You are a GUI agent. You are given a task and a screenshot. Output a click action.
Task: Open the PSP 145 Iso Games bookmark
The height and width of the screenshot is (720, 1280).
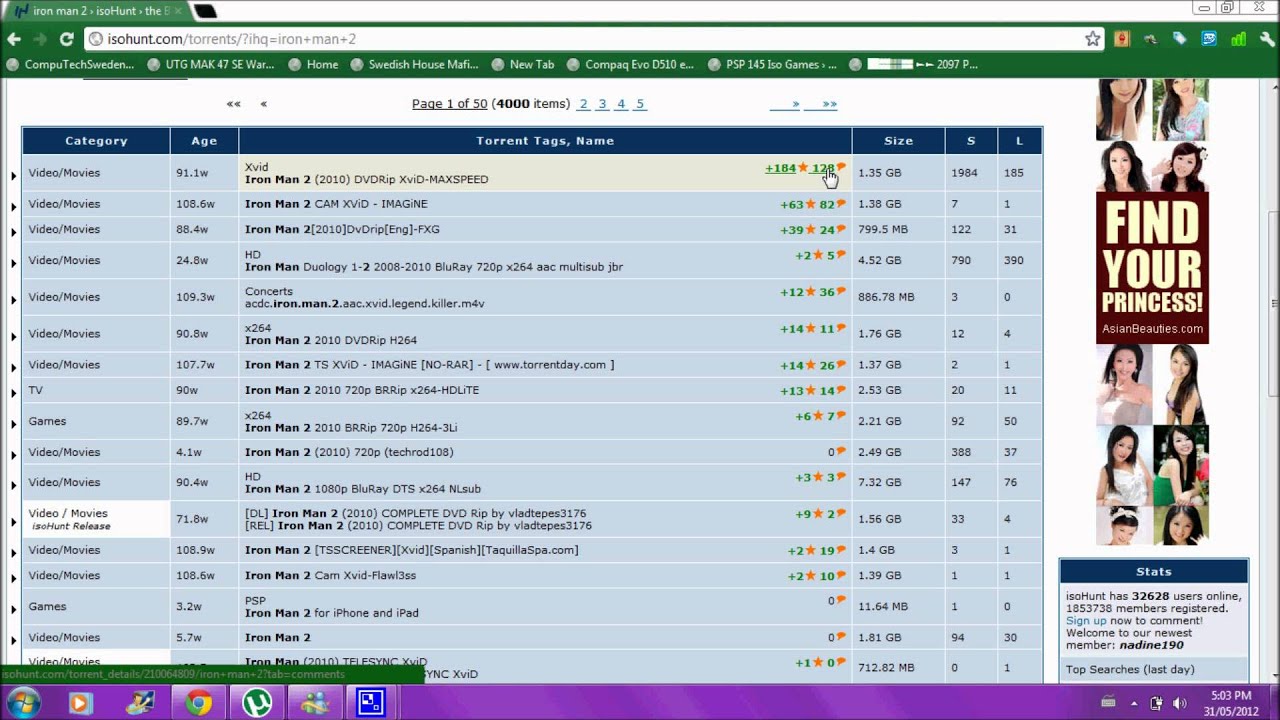772,64
